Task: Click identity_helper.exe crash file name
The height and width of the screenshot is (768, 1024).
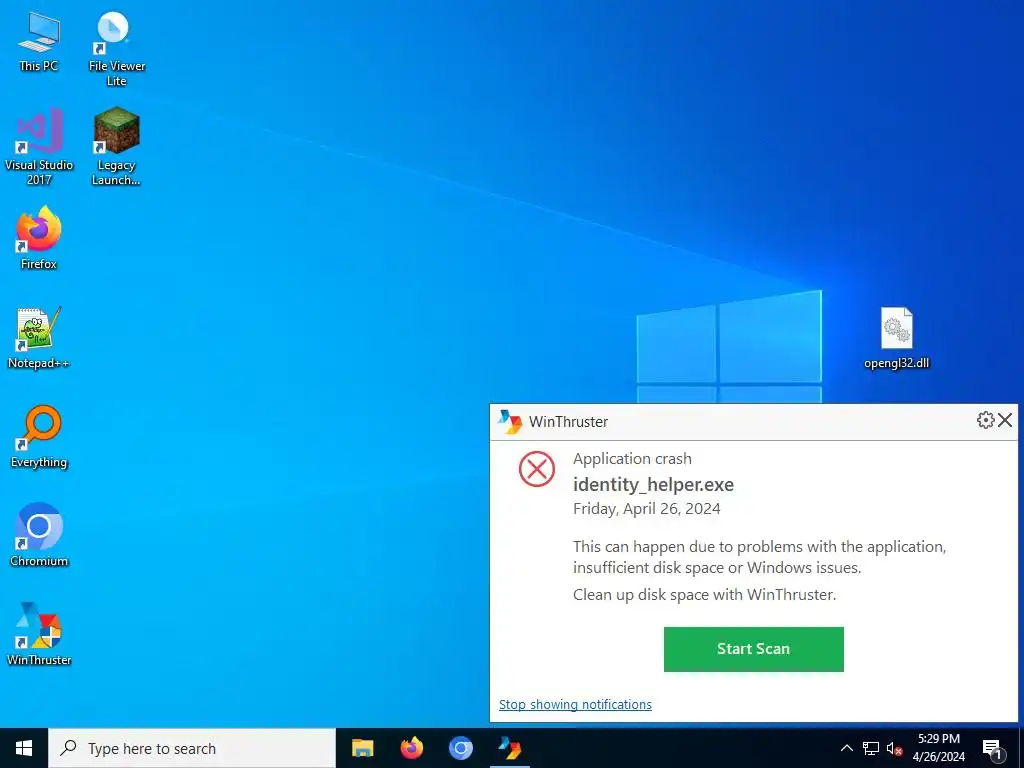Action: 653,485
